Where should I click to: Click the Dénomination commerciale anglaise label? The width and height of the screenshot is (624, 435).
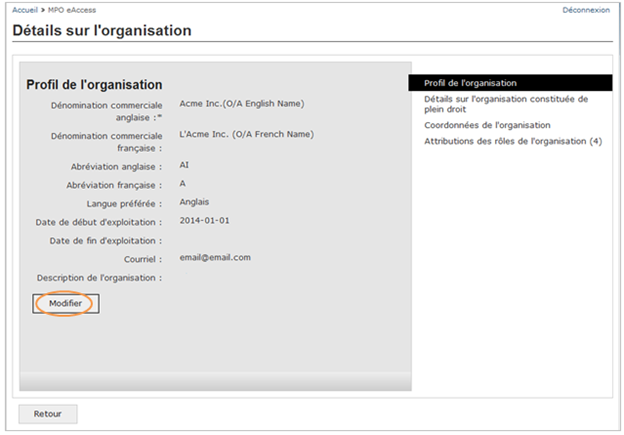[107, 111]
